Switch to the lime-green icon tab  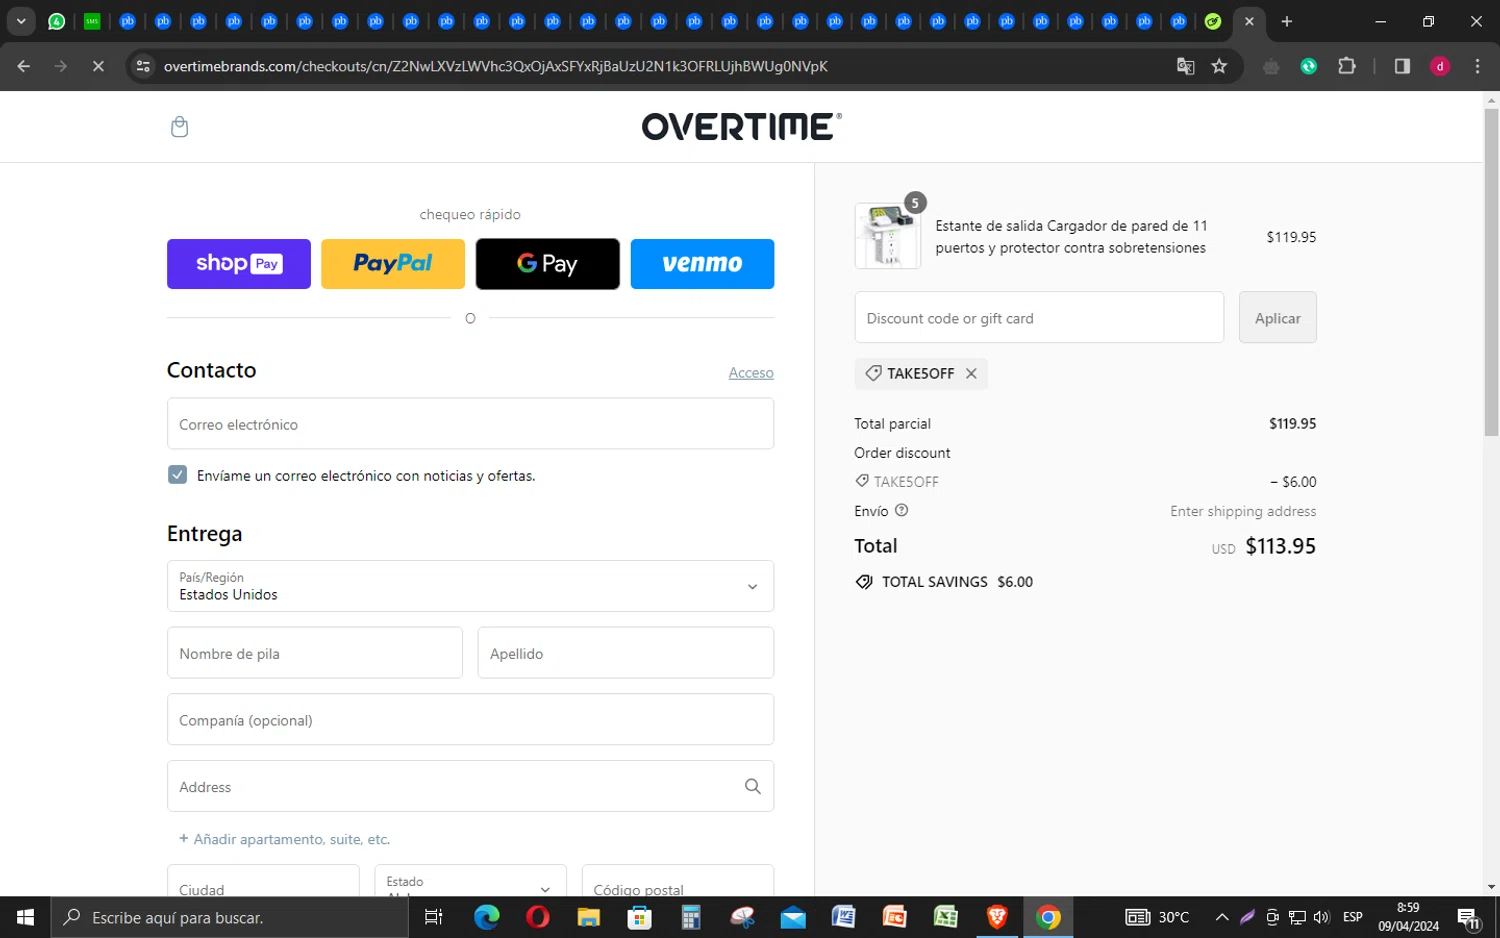click(x=1213, y=21)
